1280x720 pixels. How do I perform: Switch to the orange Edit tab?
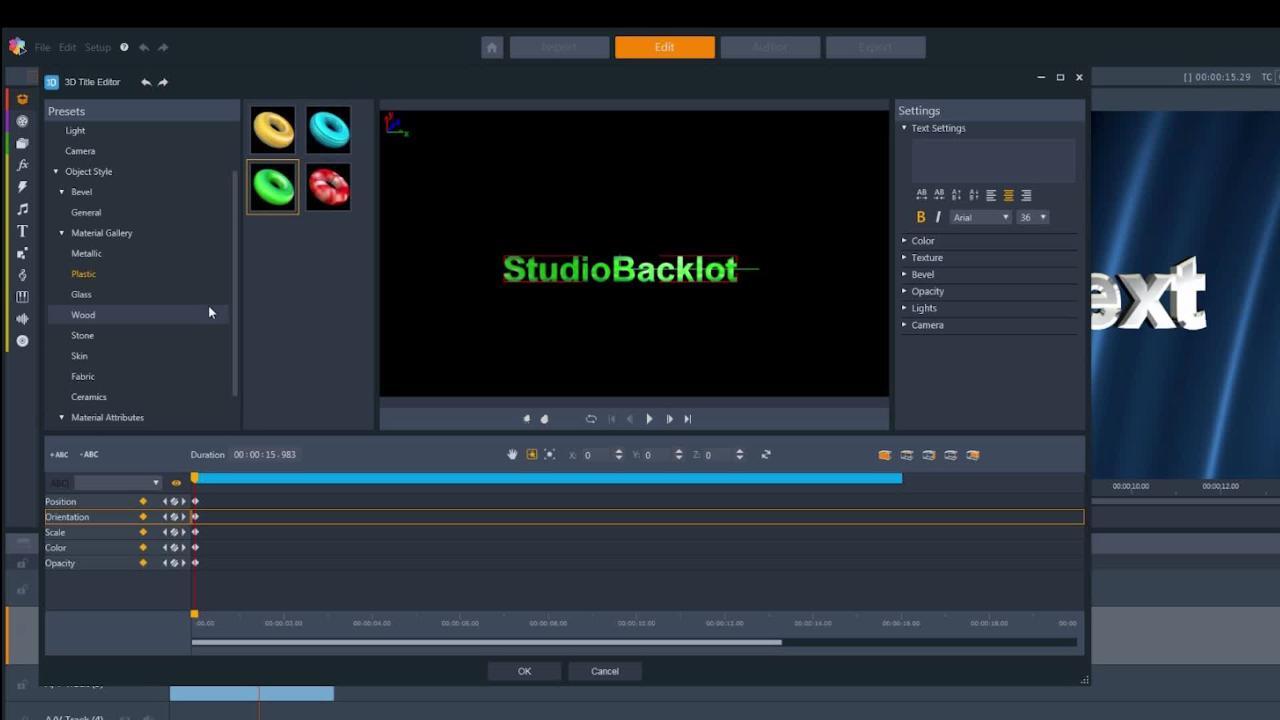point(665,47)
